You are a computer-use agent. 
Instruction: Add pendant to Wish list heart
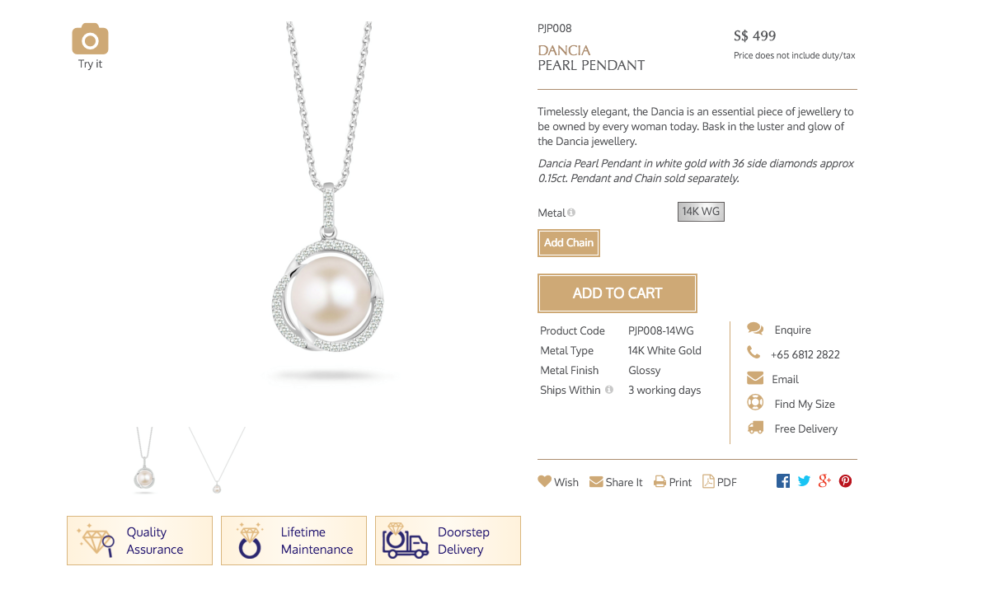coord(558,482)
